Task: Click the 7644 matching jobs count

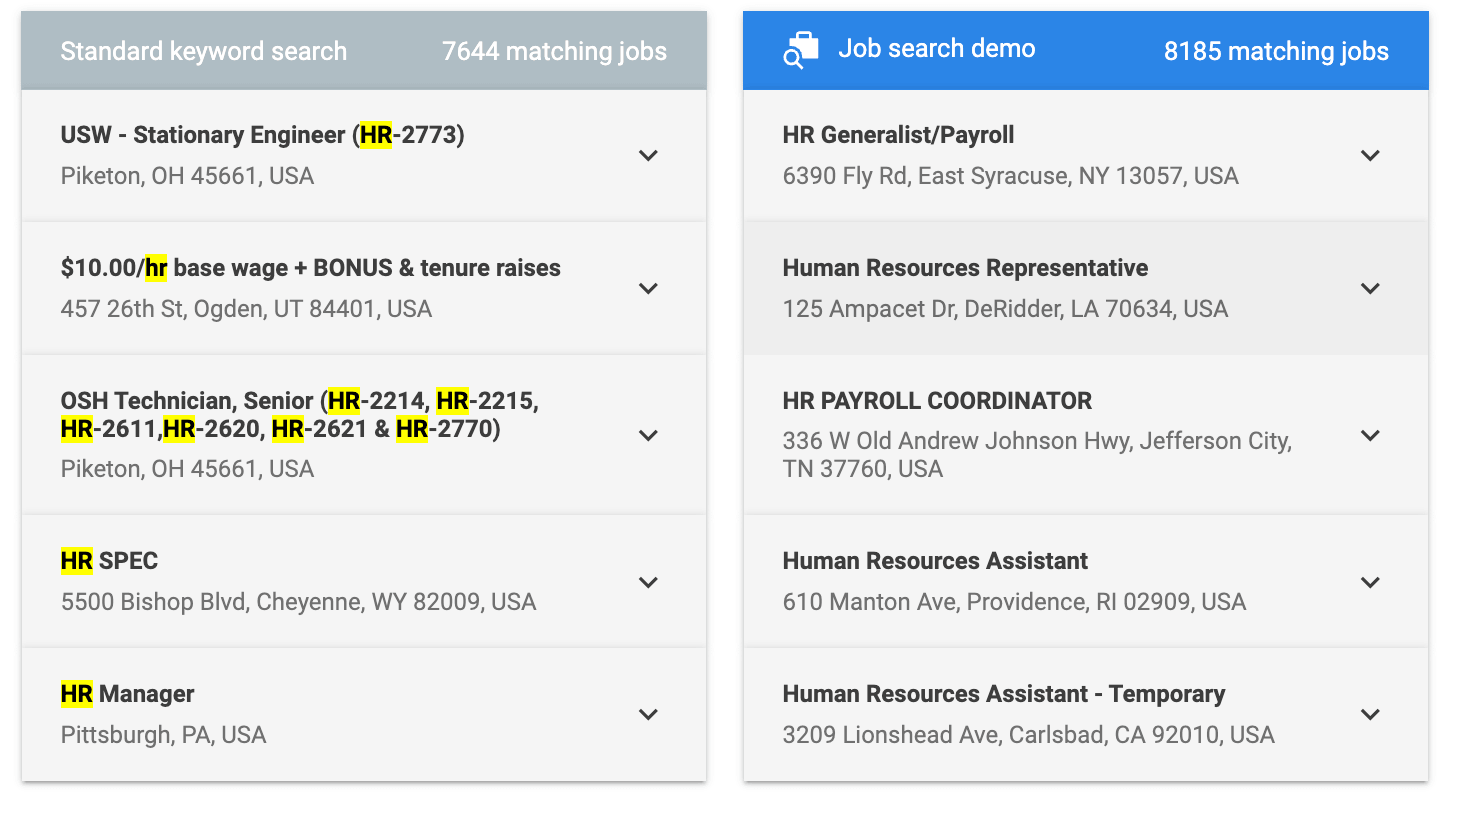Action: click(554, 51)
